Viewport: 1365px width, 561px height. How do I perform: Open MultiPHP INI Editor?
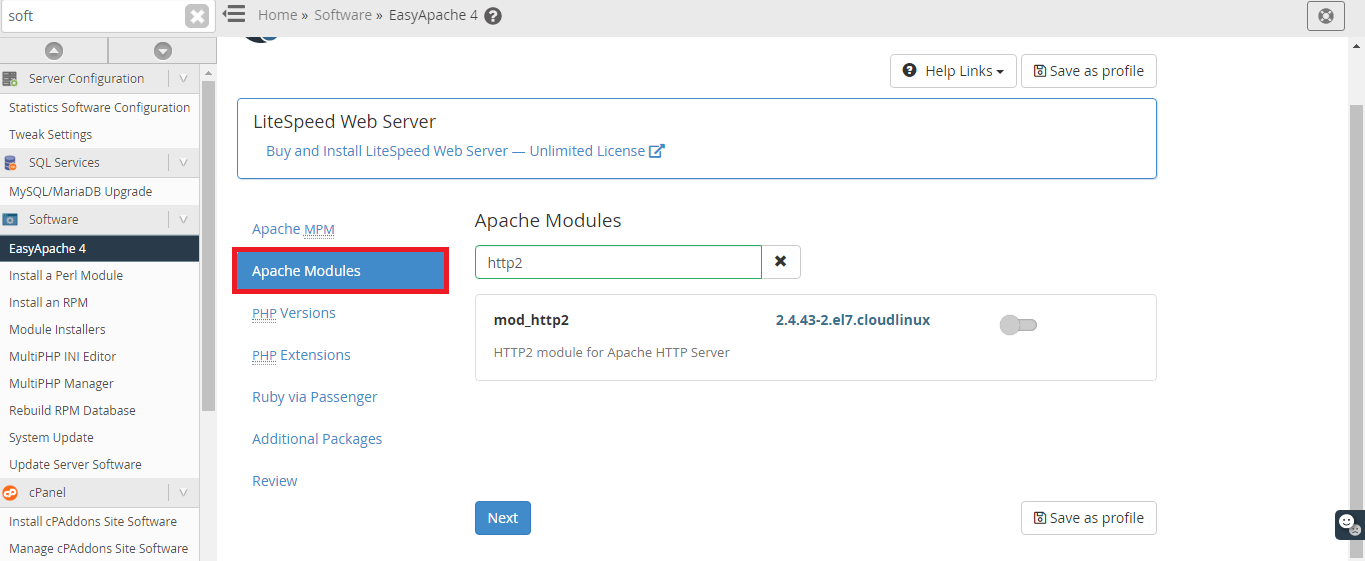pyautogui.click(x=62, y=357)
